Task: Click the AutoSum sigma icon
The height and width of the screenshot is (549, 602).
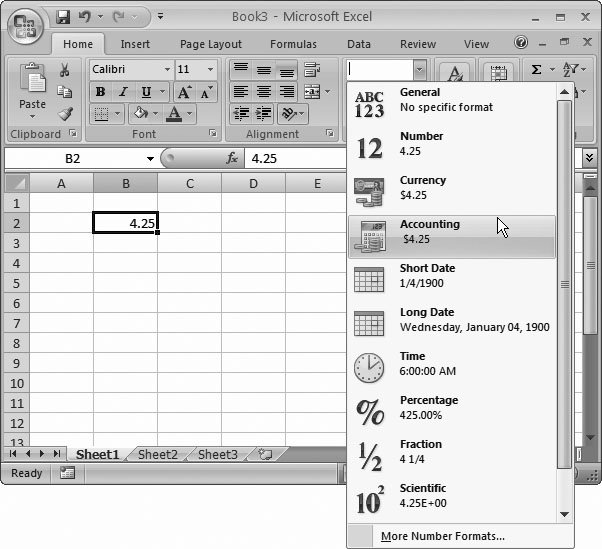Action: [537, 70]
